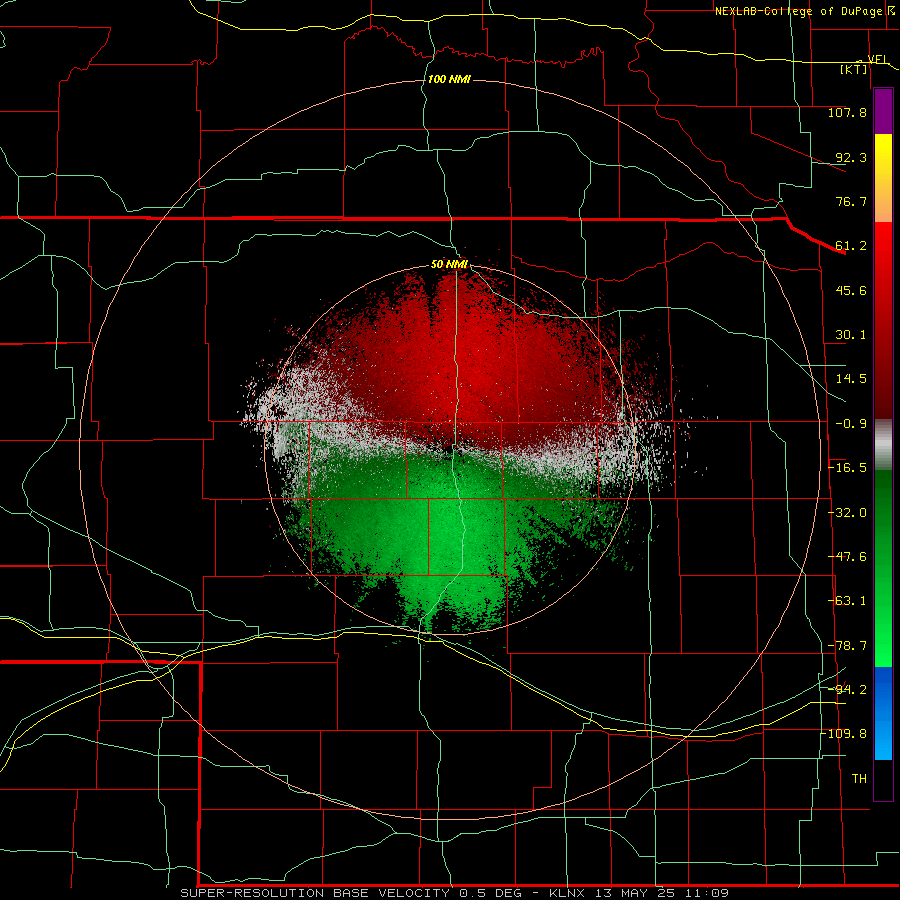The height and width of the screenshot is (900, 900).
Task: Click the TH label on the legend
Action: point(859,779)
